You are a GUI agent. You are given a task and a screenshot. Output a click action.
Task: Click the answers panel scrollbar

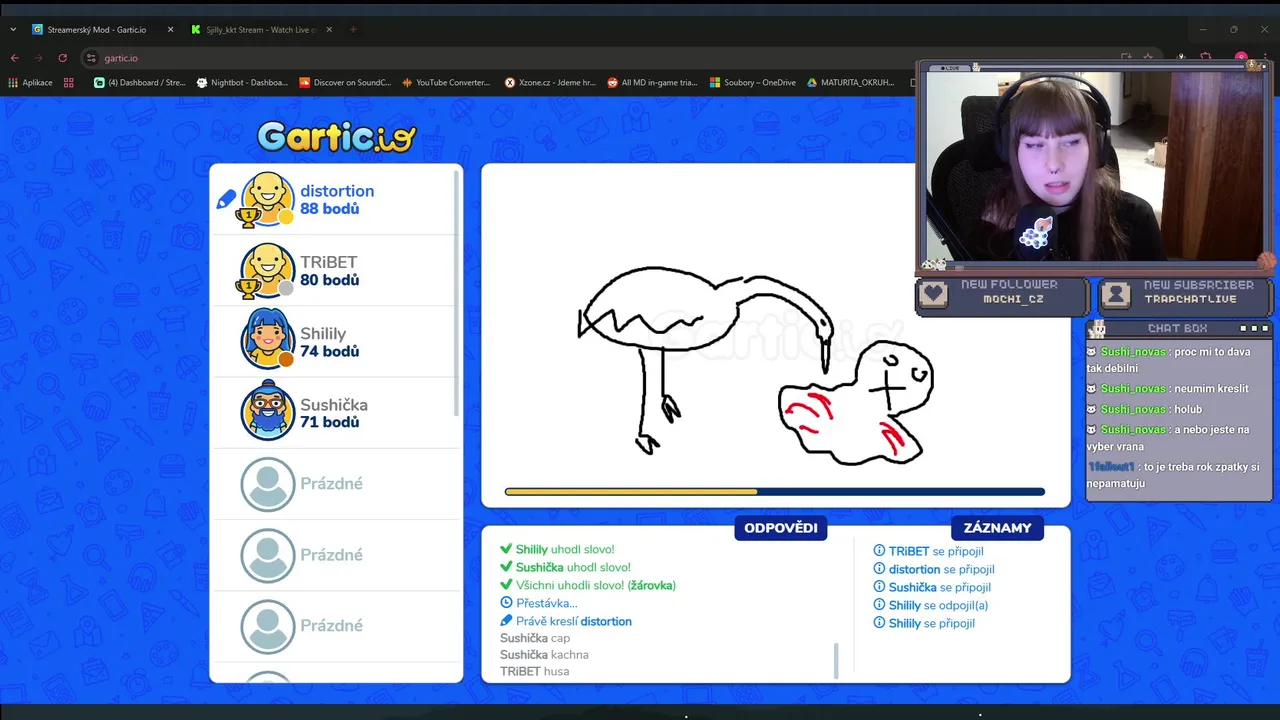coord(836,660)
